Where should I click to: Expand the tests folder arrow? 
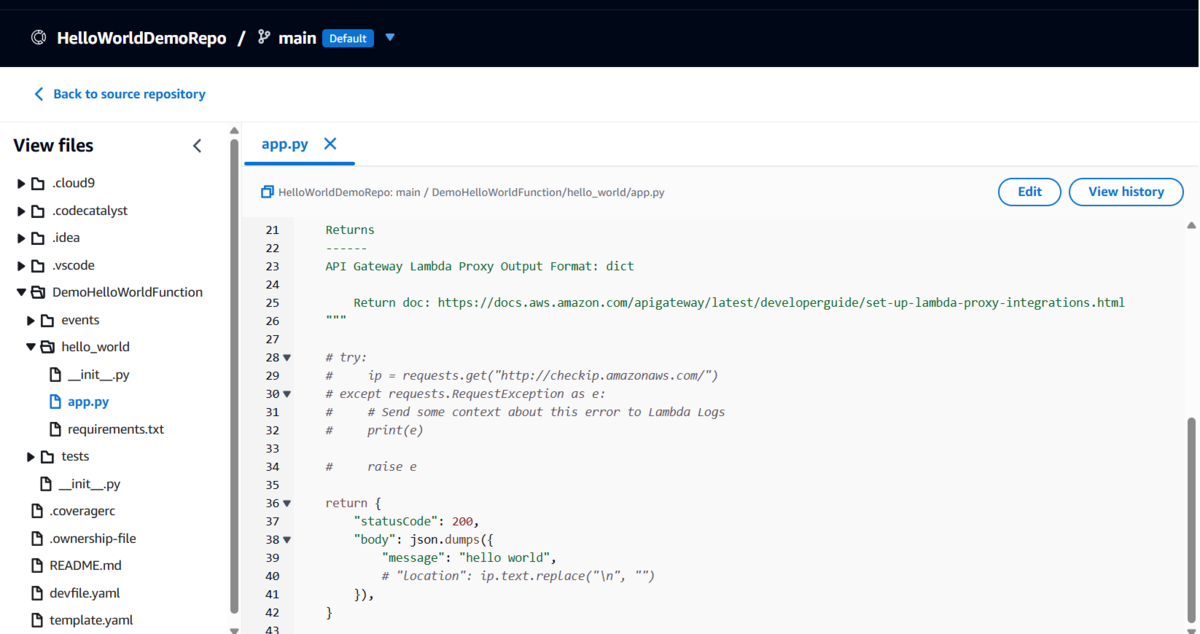click(31, 457)
